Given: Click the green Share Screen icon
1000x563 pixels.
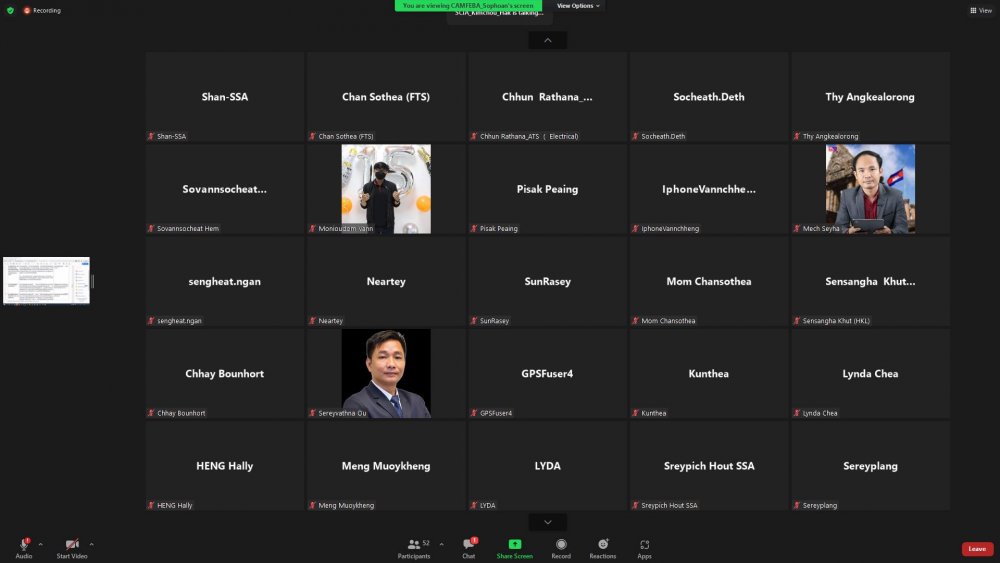Looking at the screenshot, I should click(x=514, y=545).
